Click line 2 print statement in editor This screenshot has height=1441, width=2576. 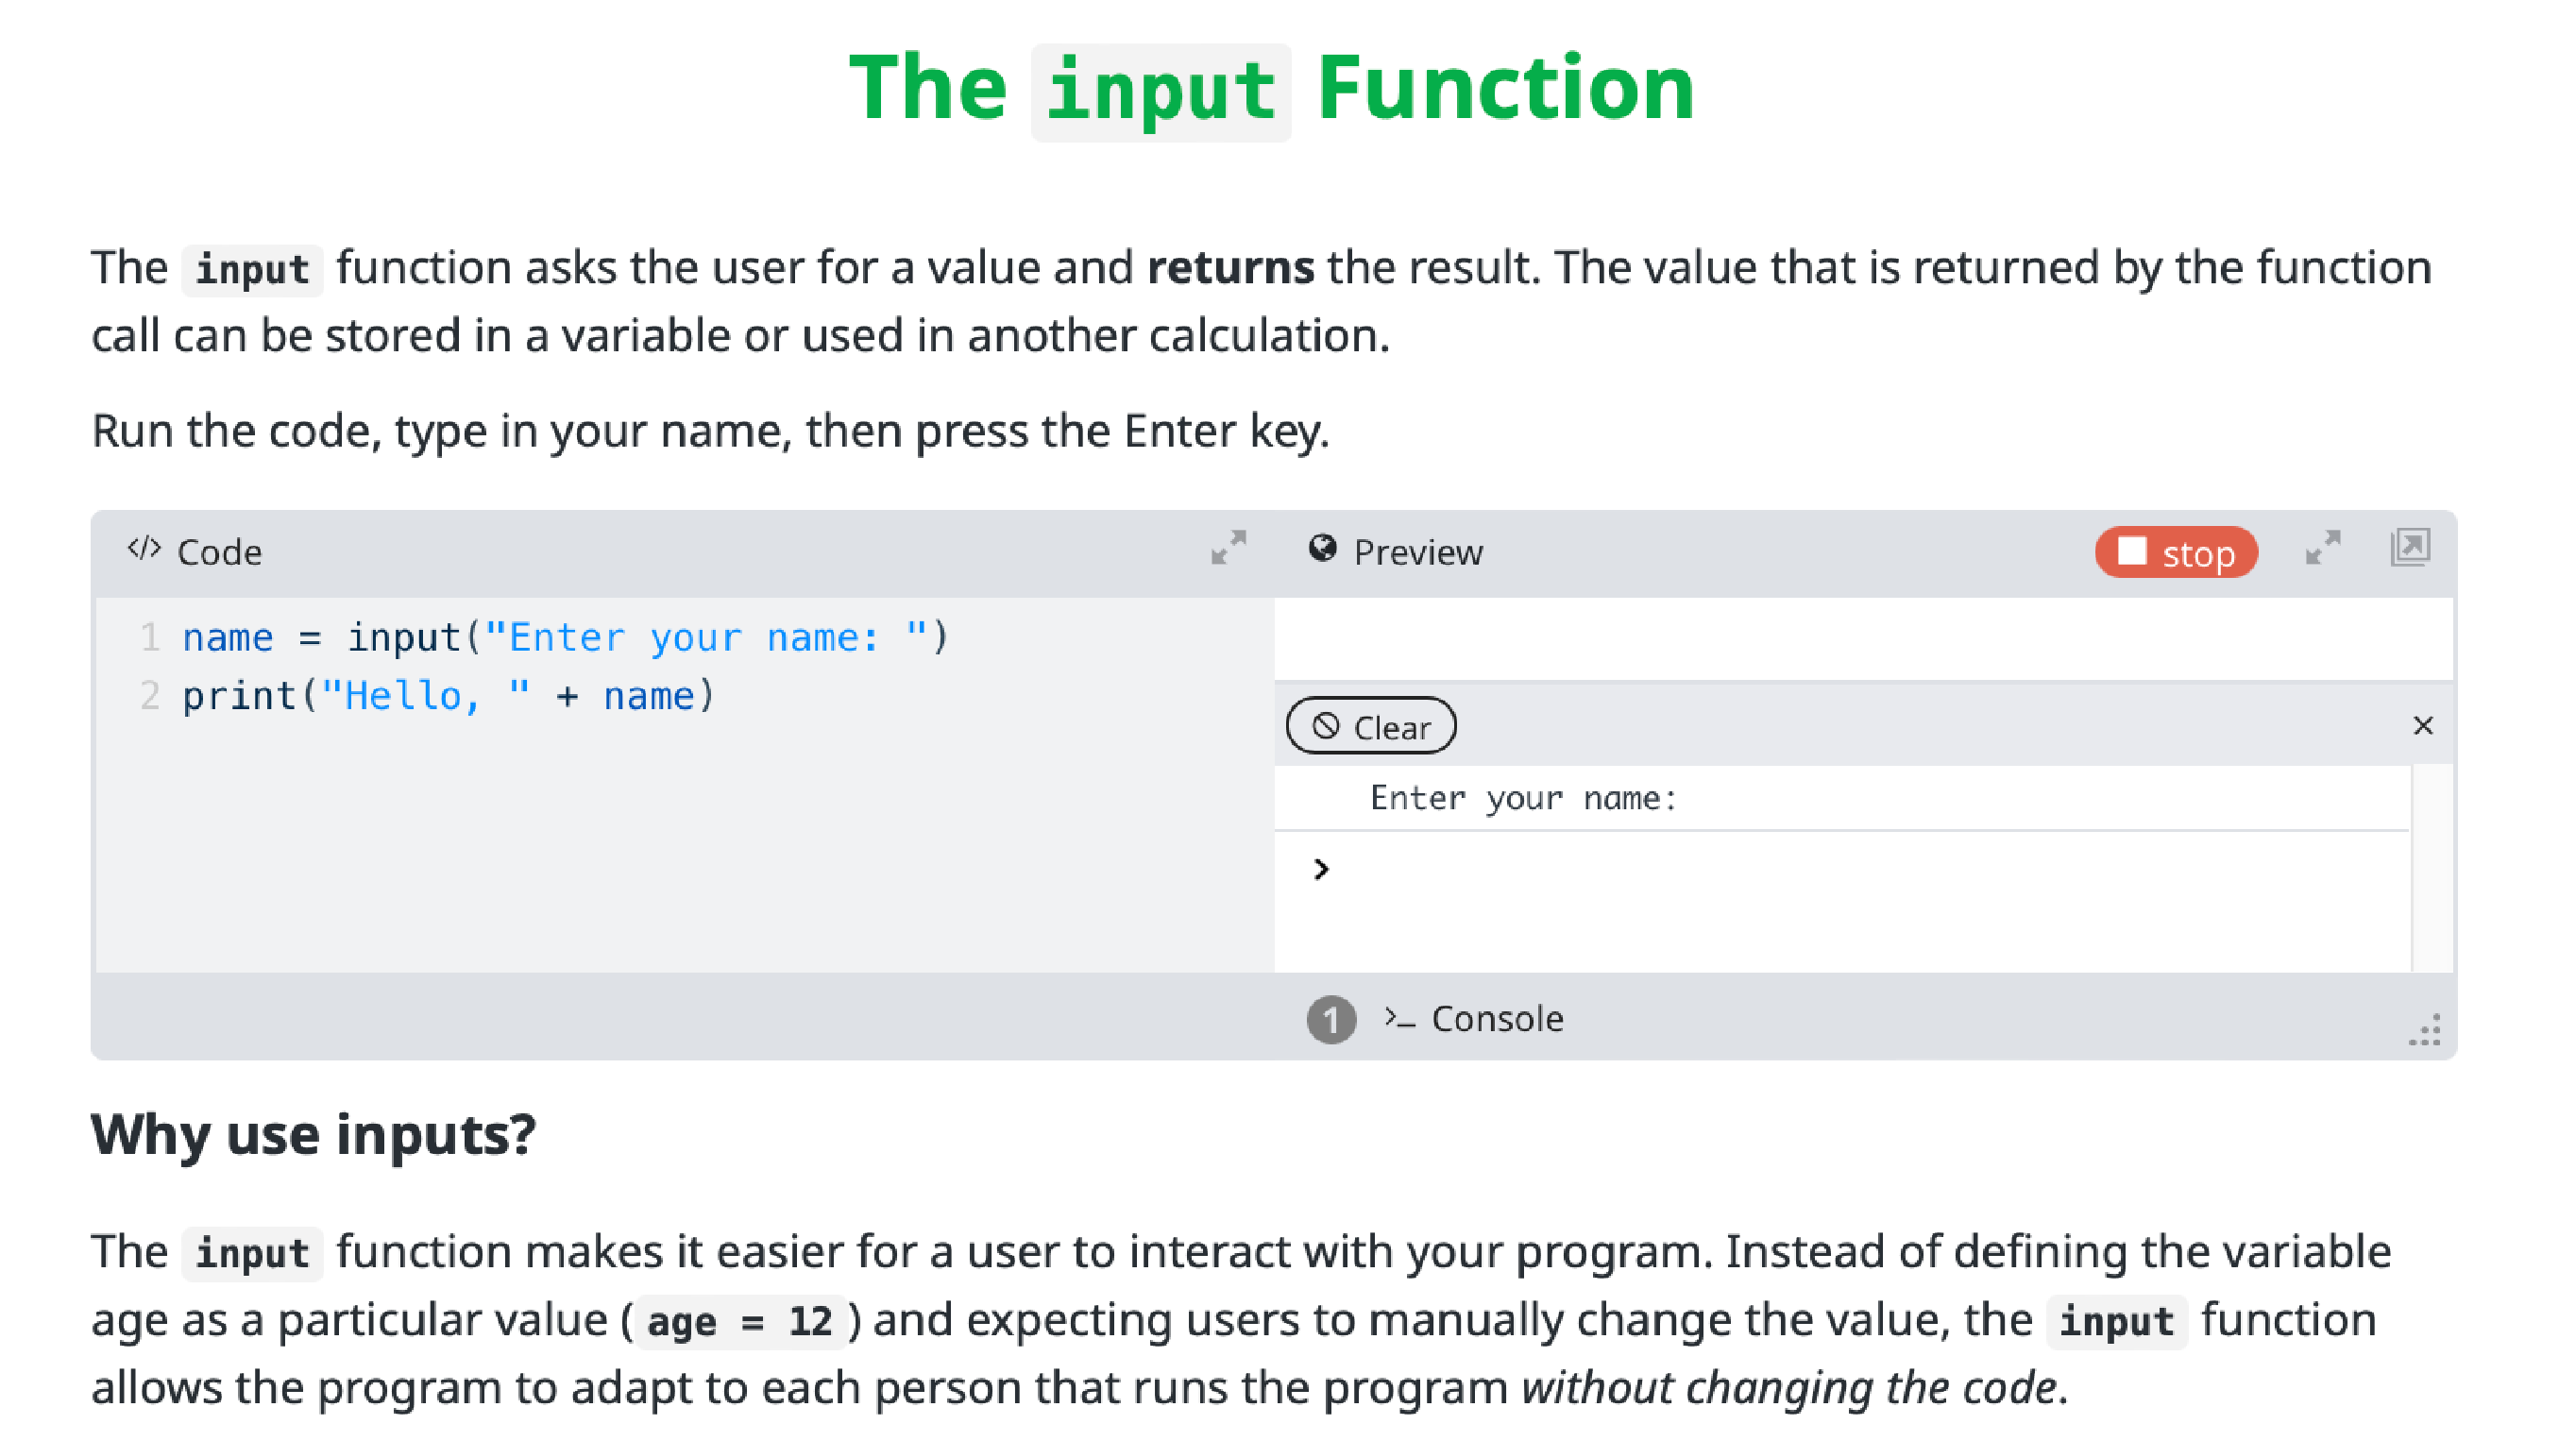(448, 696)
